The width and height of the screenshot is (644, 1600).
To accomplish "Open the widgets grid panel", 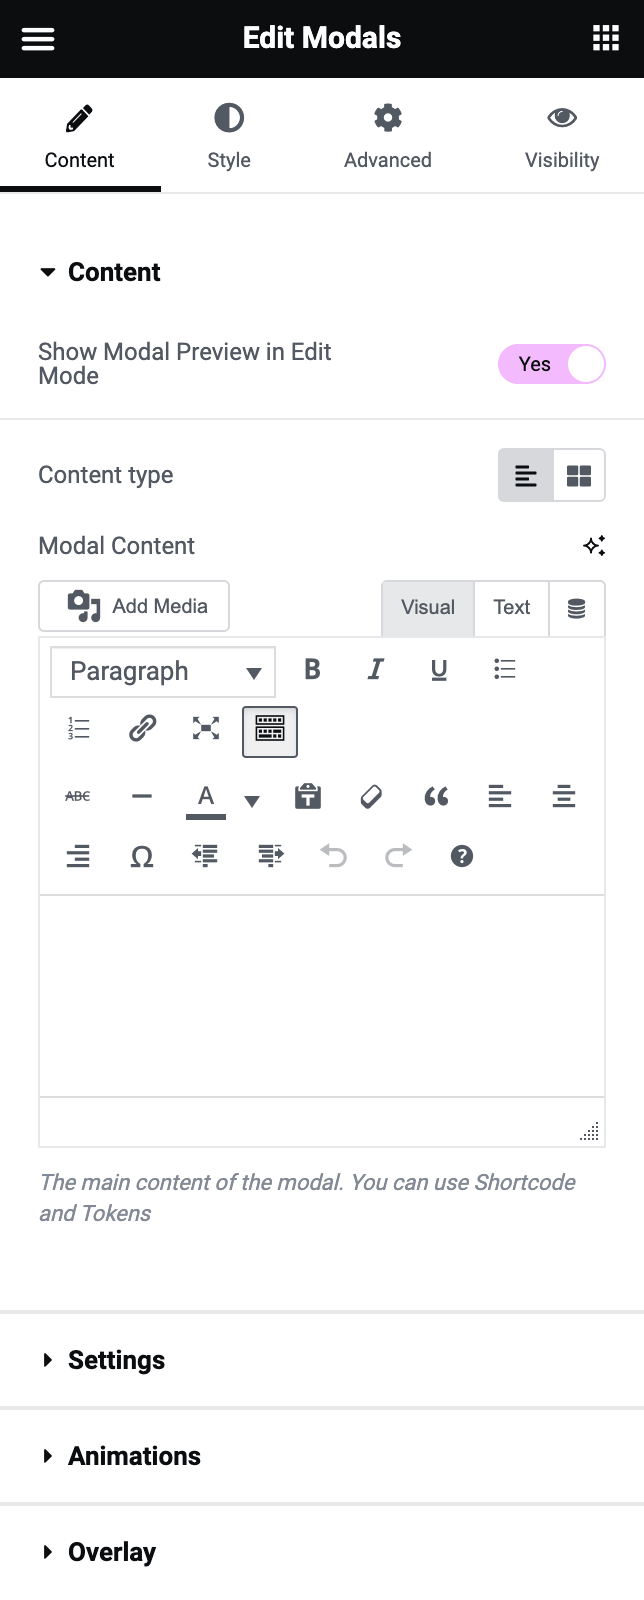I will pos(605,39).
